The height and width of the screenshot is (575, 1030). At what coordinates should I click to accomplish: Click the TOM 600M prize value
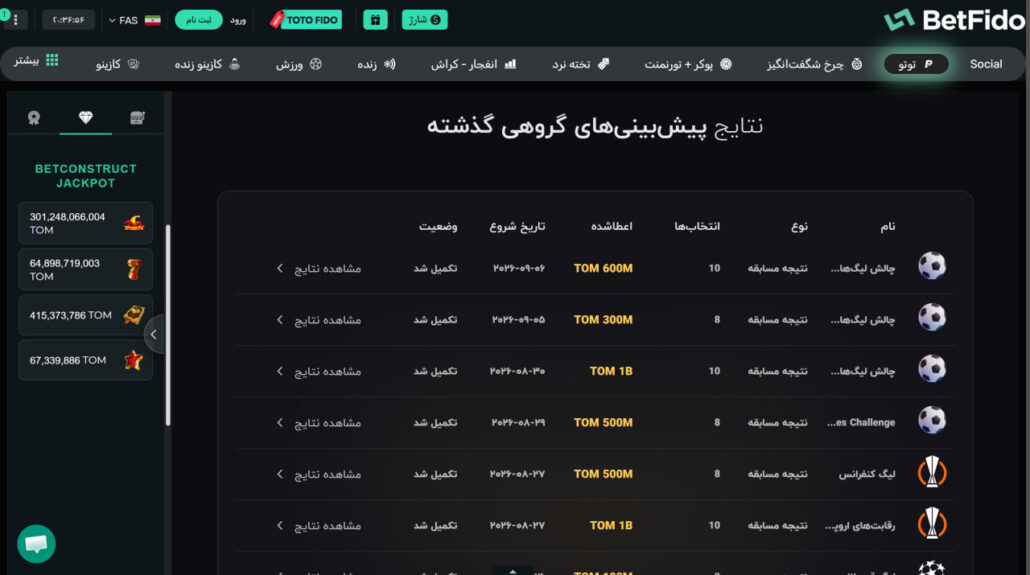pos(603,268)
